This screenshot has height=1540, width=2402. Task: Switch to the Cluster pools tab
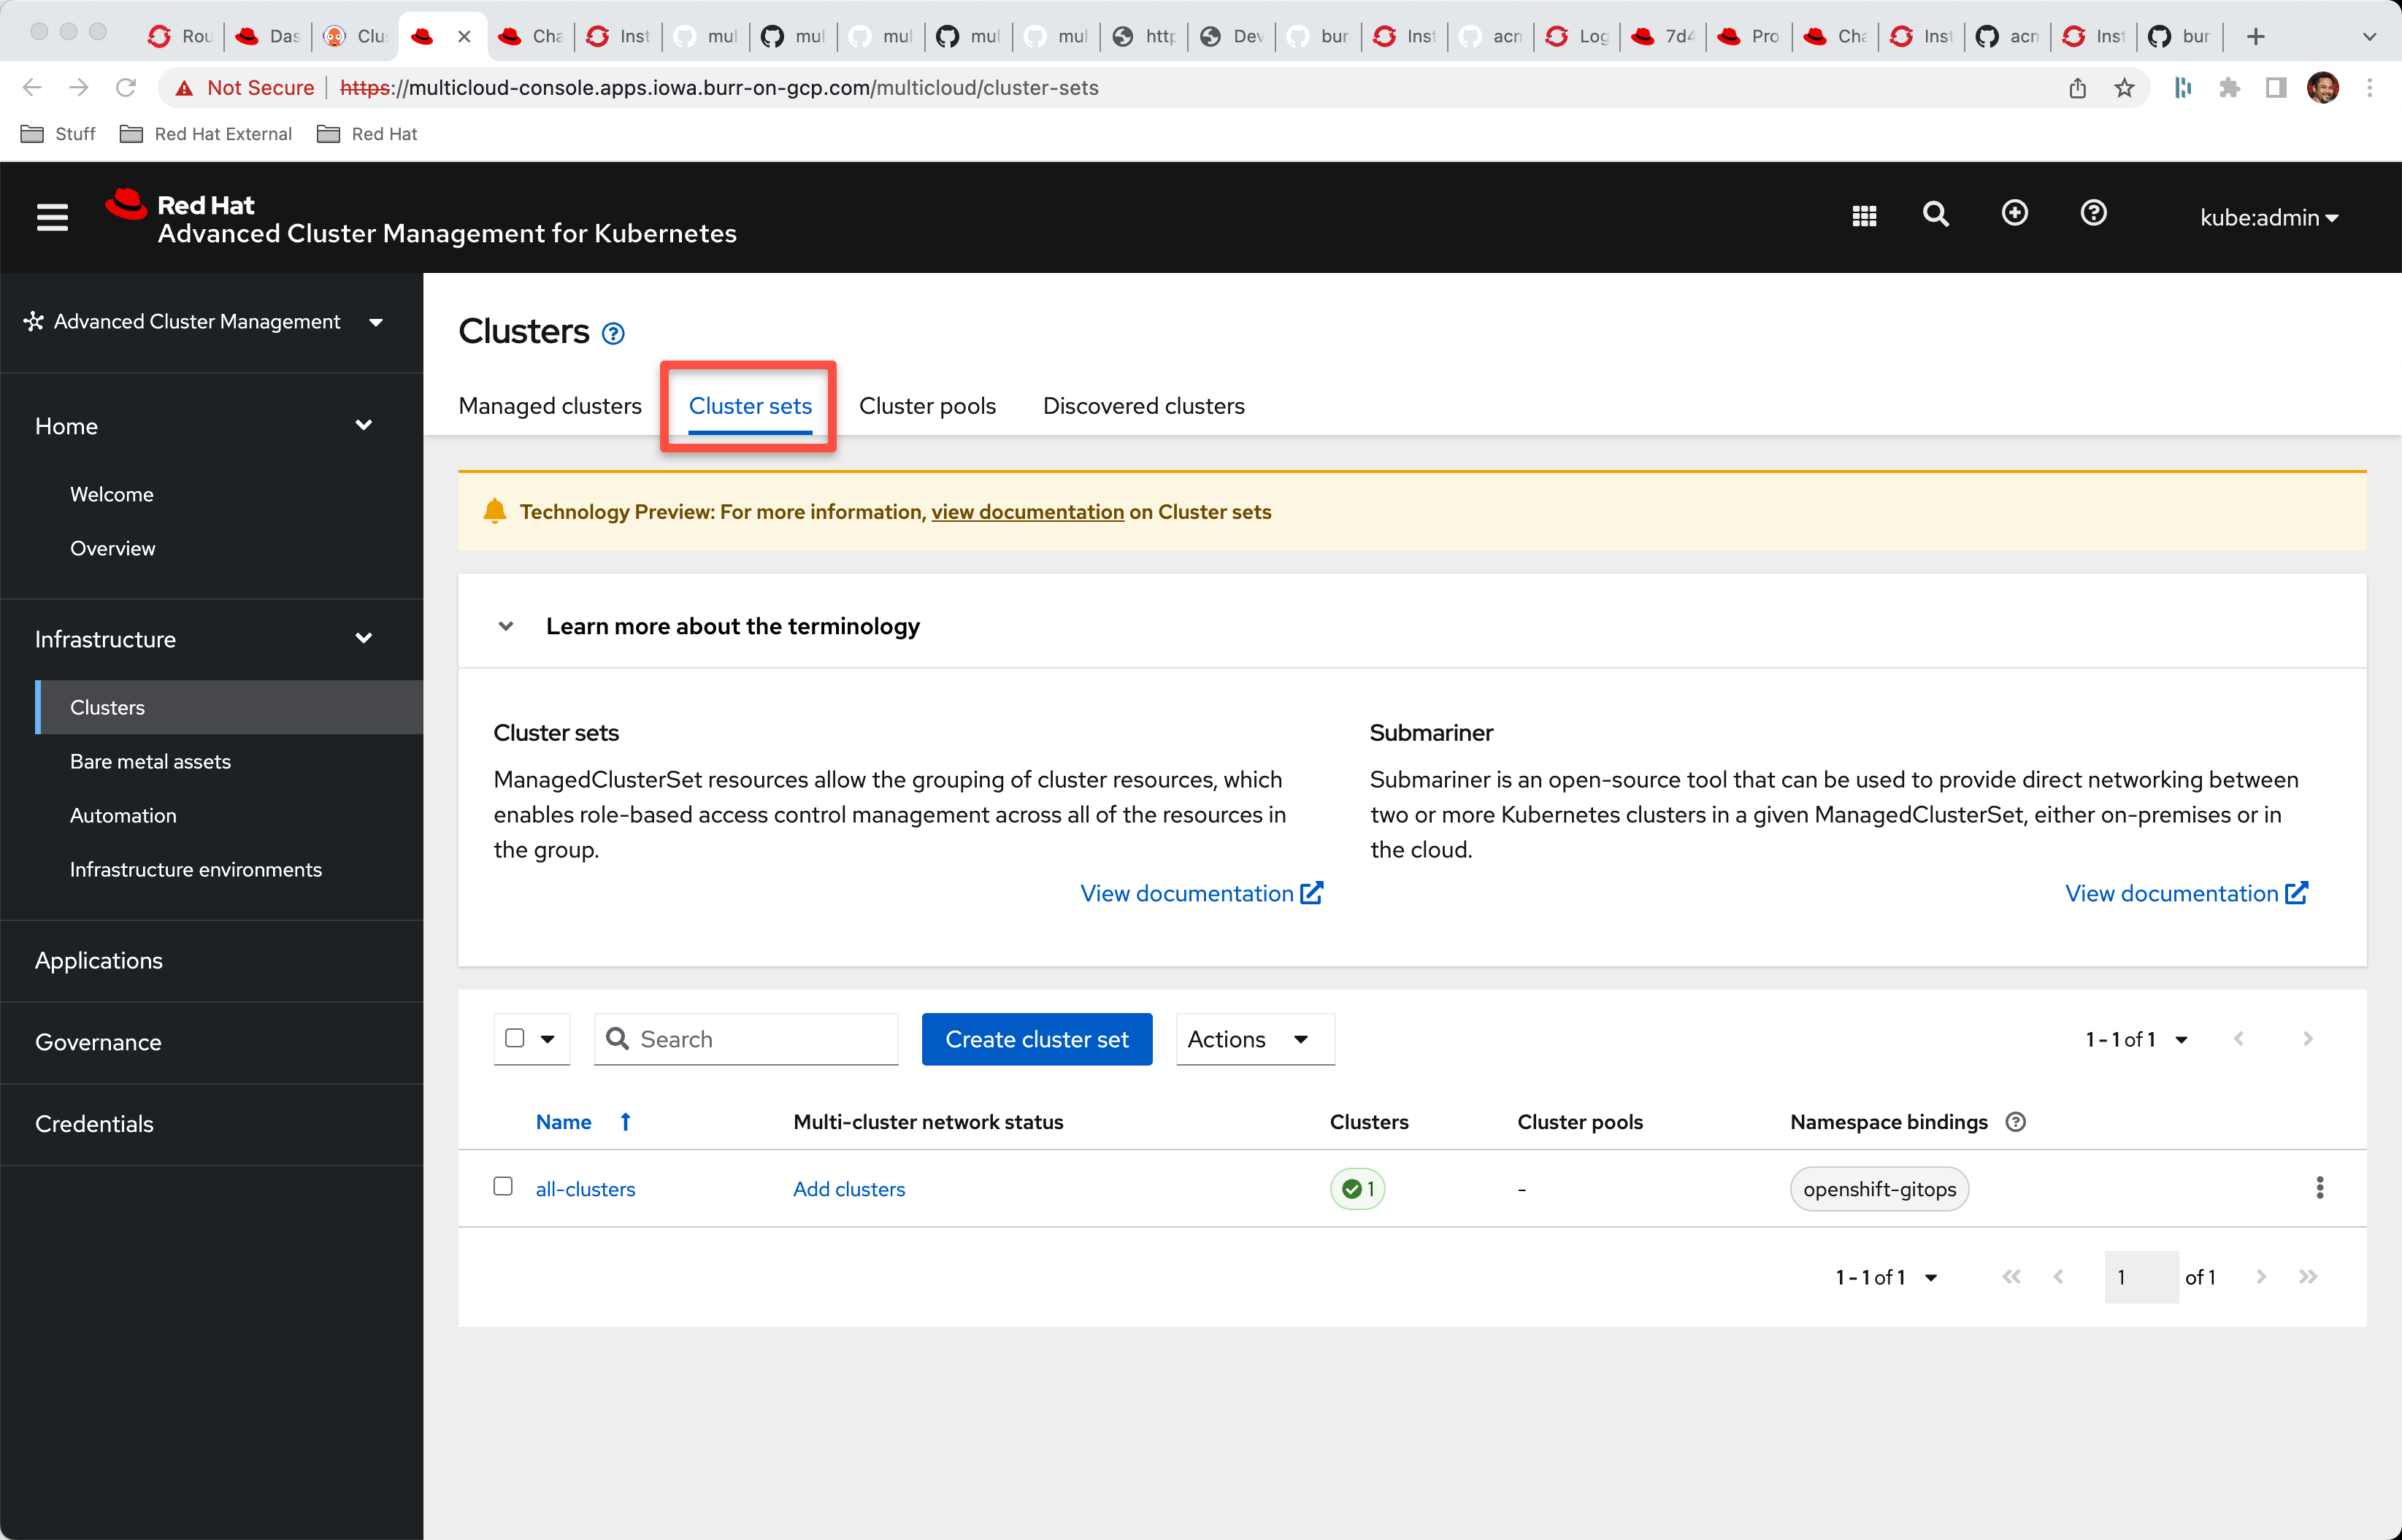[x=927, y=406]
